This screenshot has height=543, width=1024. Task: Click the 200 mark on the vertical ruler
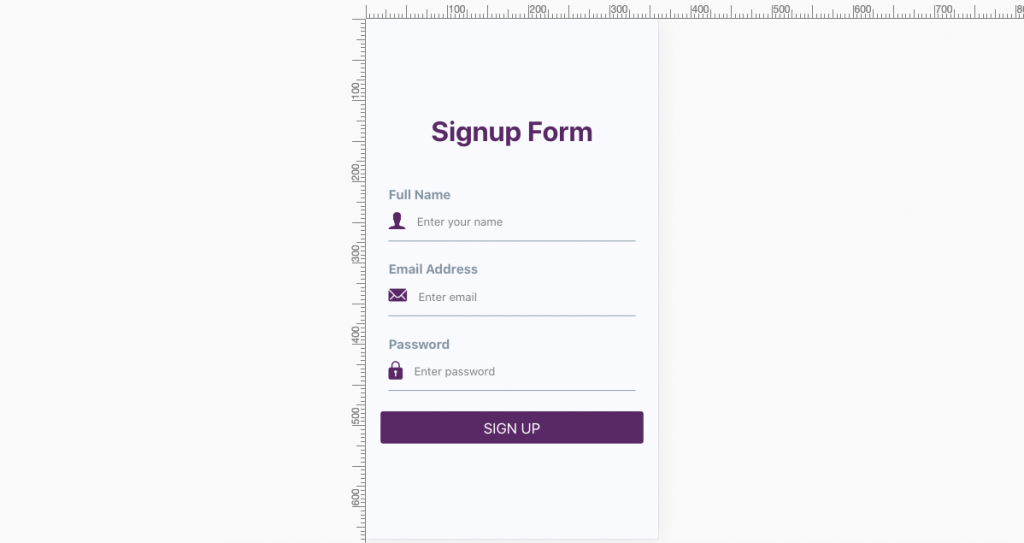click(x=358, y=182)
